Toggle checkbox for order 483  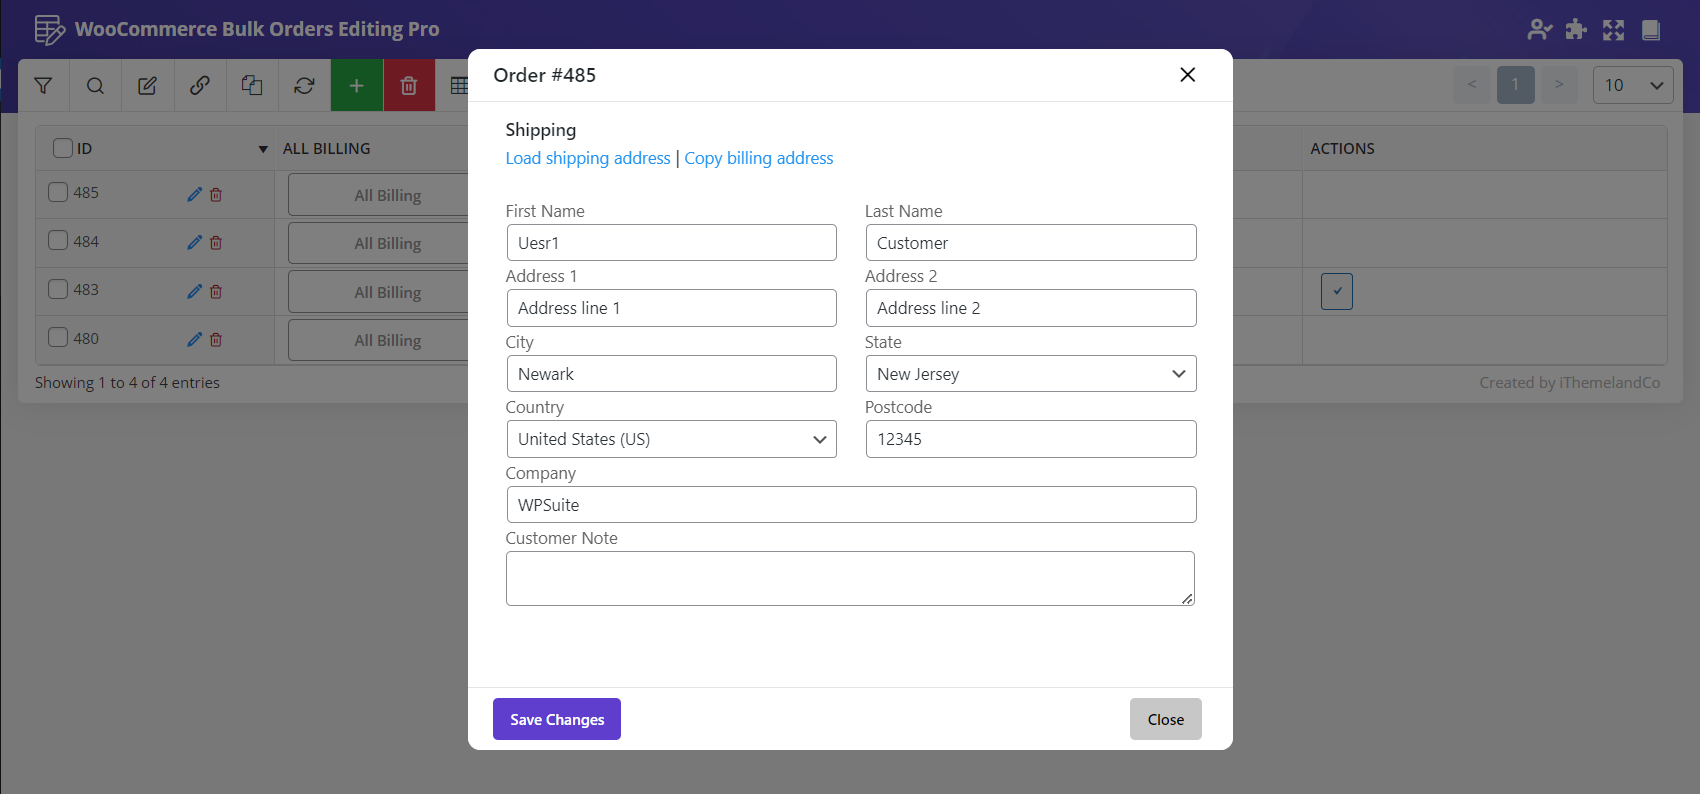click(59, 289)
